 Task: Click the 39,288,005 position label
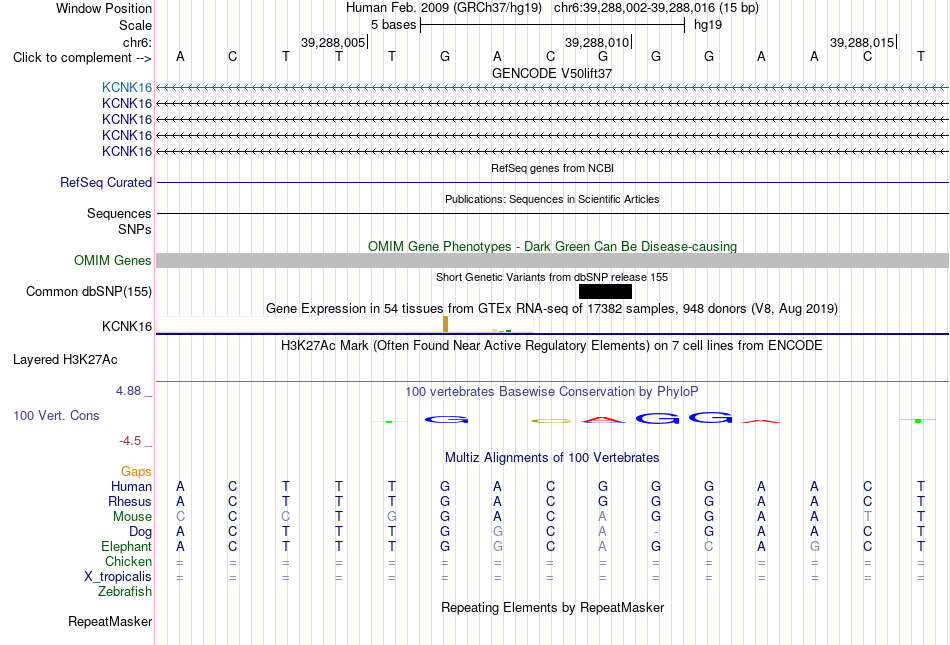click(333, 42)
